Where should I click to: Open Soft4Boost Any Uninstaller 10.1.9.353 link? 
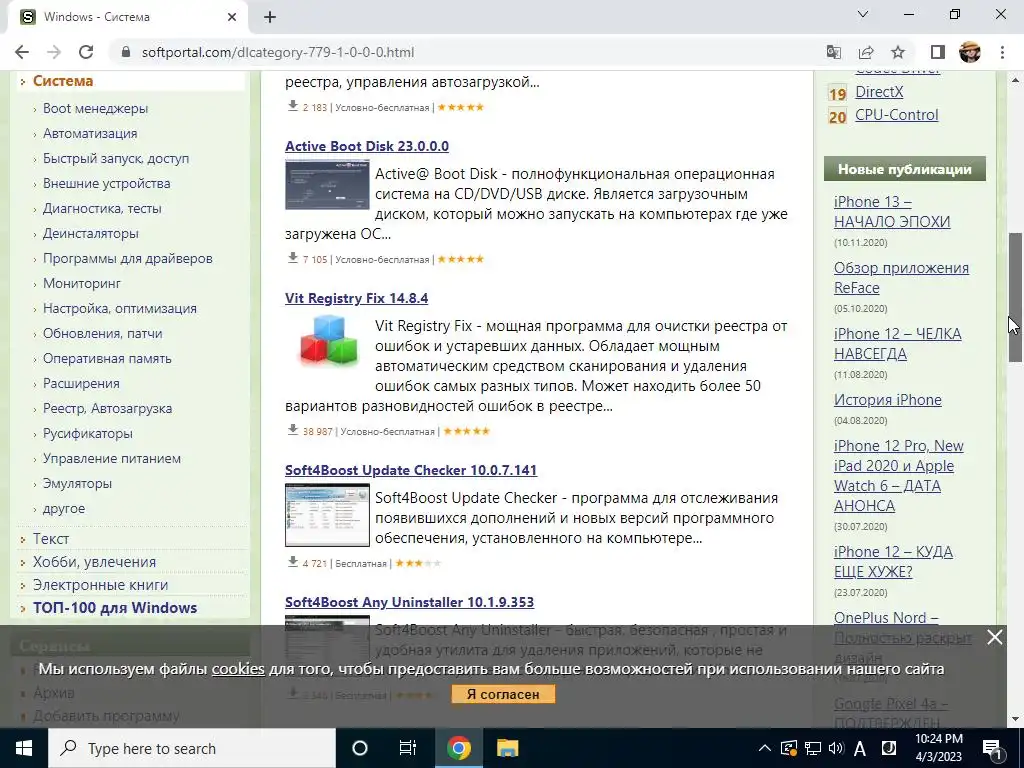[409, 602]
